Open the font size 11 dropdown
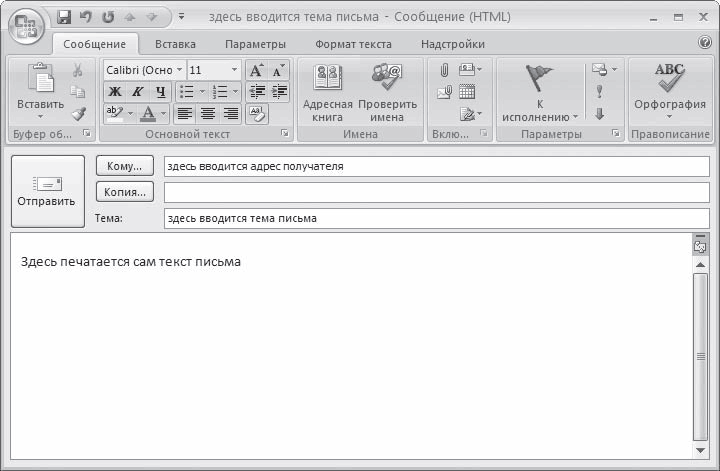 coord(234,70)
